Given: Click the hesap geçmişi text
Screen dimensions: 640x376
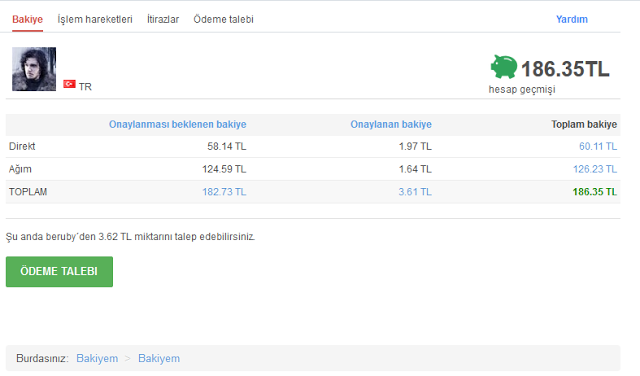Looking at the screenshot, I should click(522, 89).
